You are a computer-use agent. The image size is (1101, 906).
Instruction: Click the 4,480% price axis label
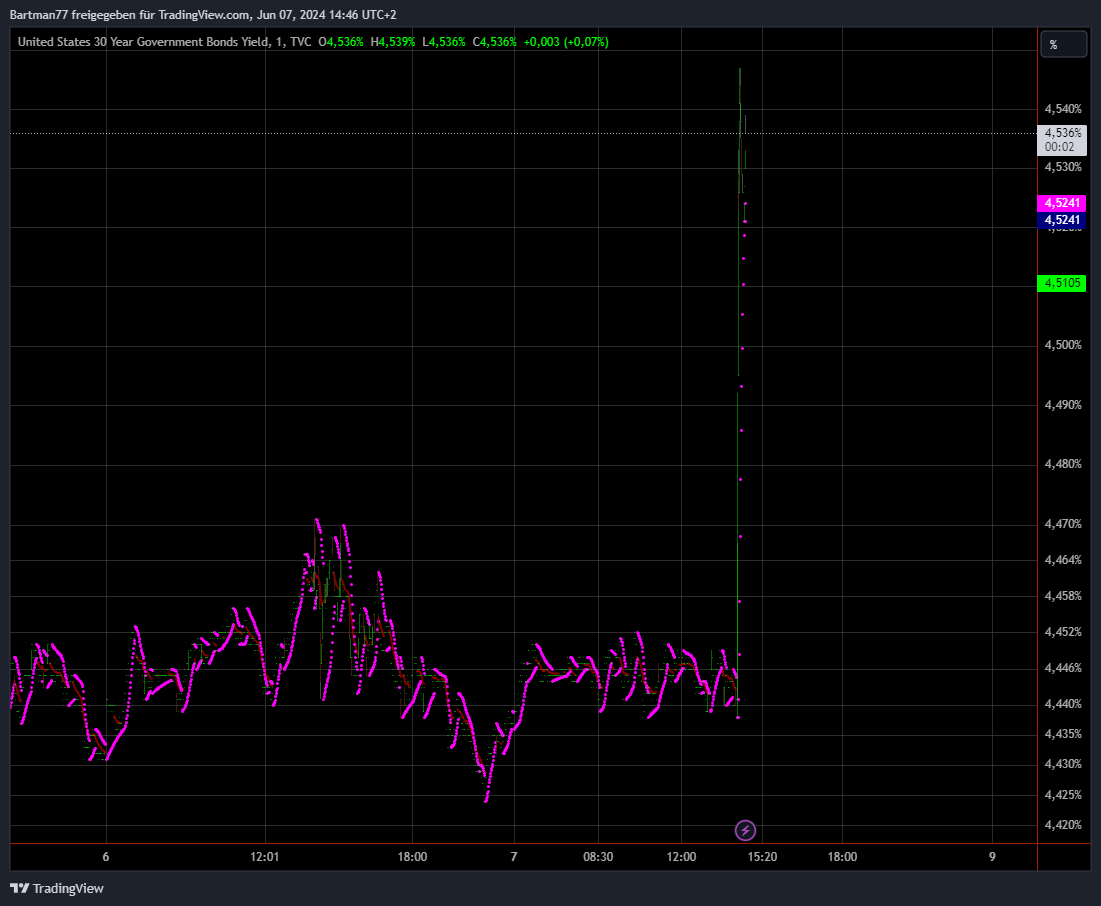pyautogui.click(x=1063, y=464)
